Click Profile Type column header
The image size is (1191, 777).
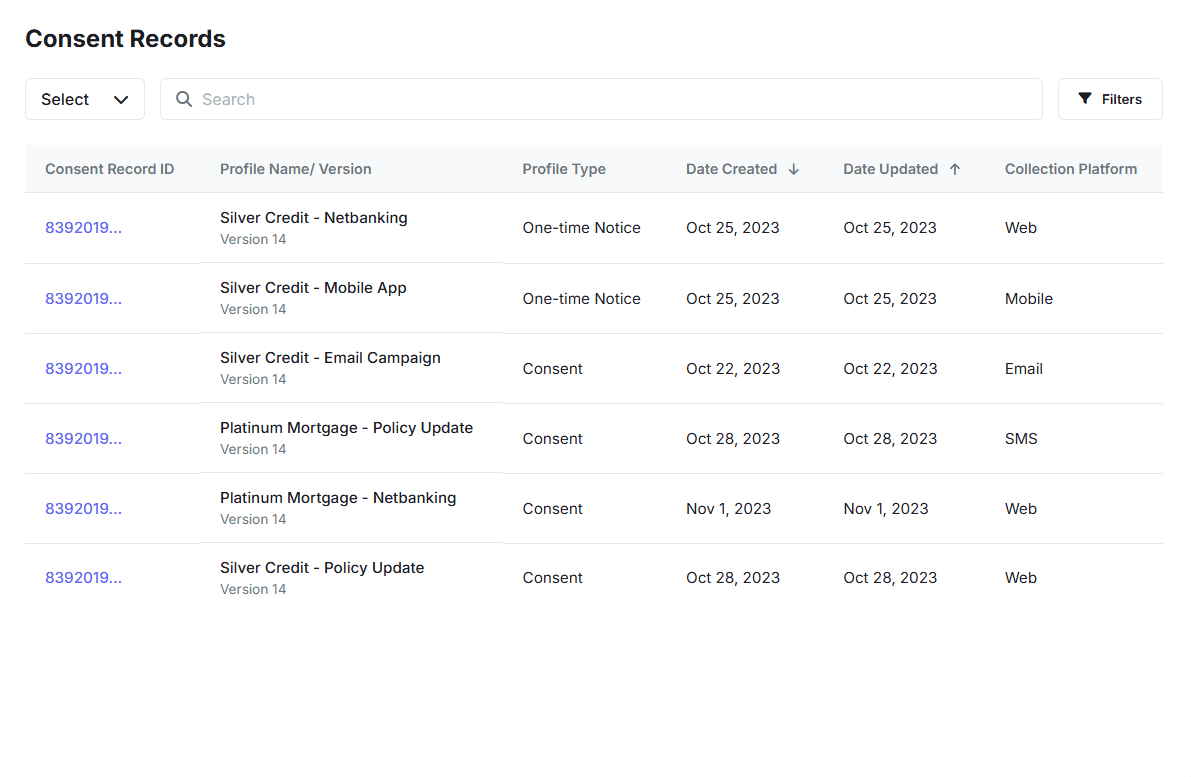[x=564, y=169]
